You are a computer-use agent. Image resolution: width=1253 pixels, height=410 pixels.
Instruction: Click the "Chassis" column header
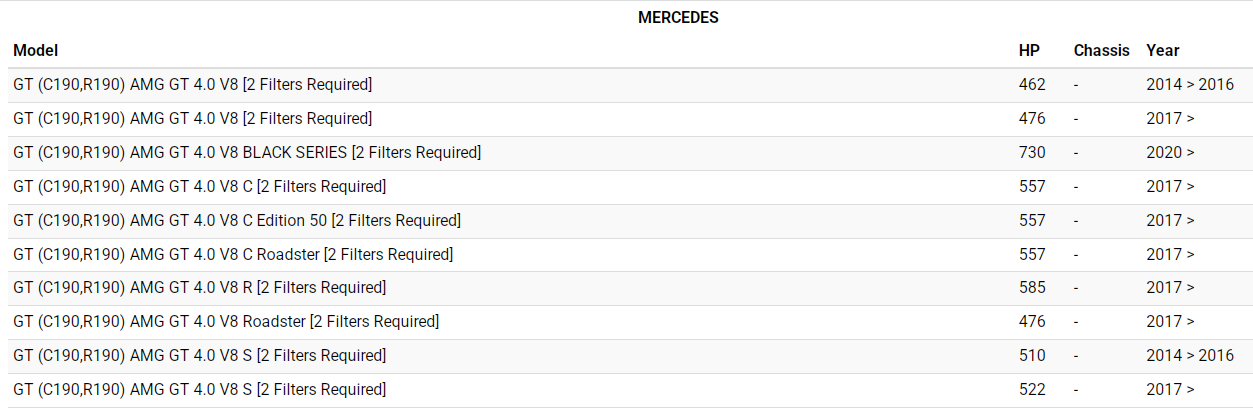click(1101, 50)
